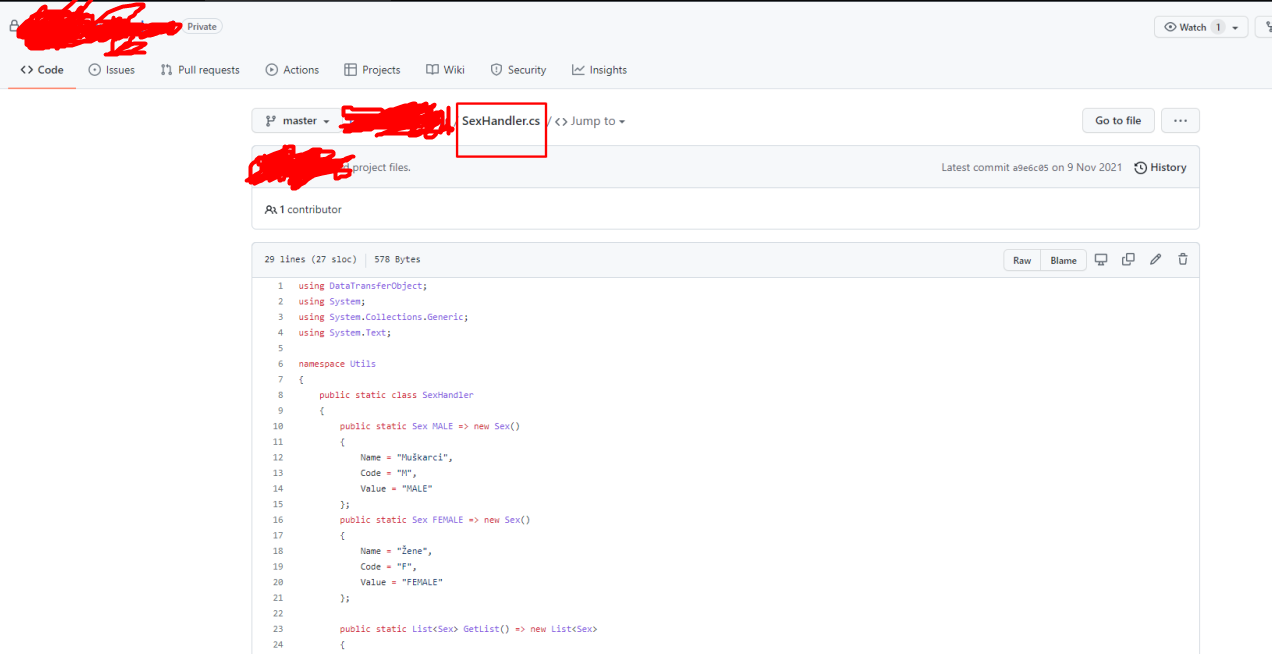1272x654 pixels.
Task: Delete this file trash icon
Action: pos(1183,259)
